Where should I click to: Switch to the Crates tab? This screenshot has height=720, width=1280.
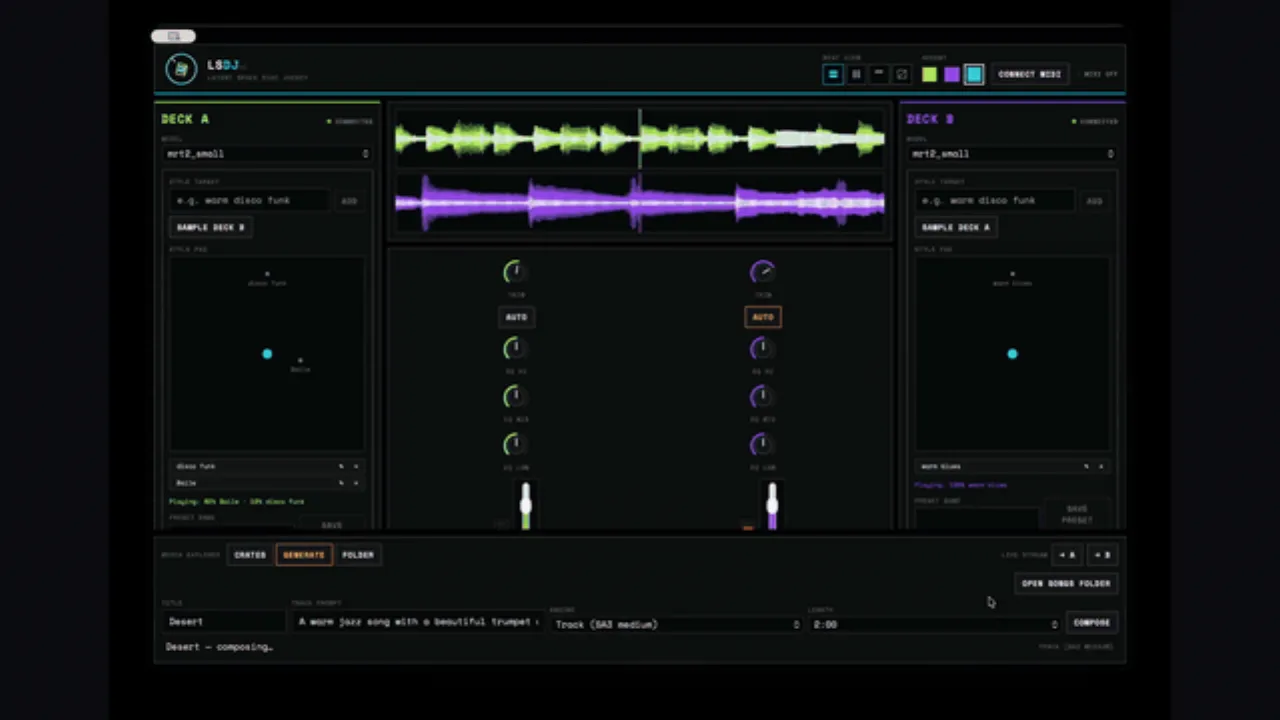click(250, 555)
